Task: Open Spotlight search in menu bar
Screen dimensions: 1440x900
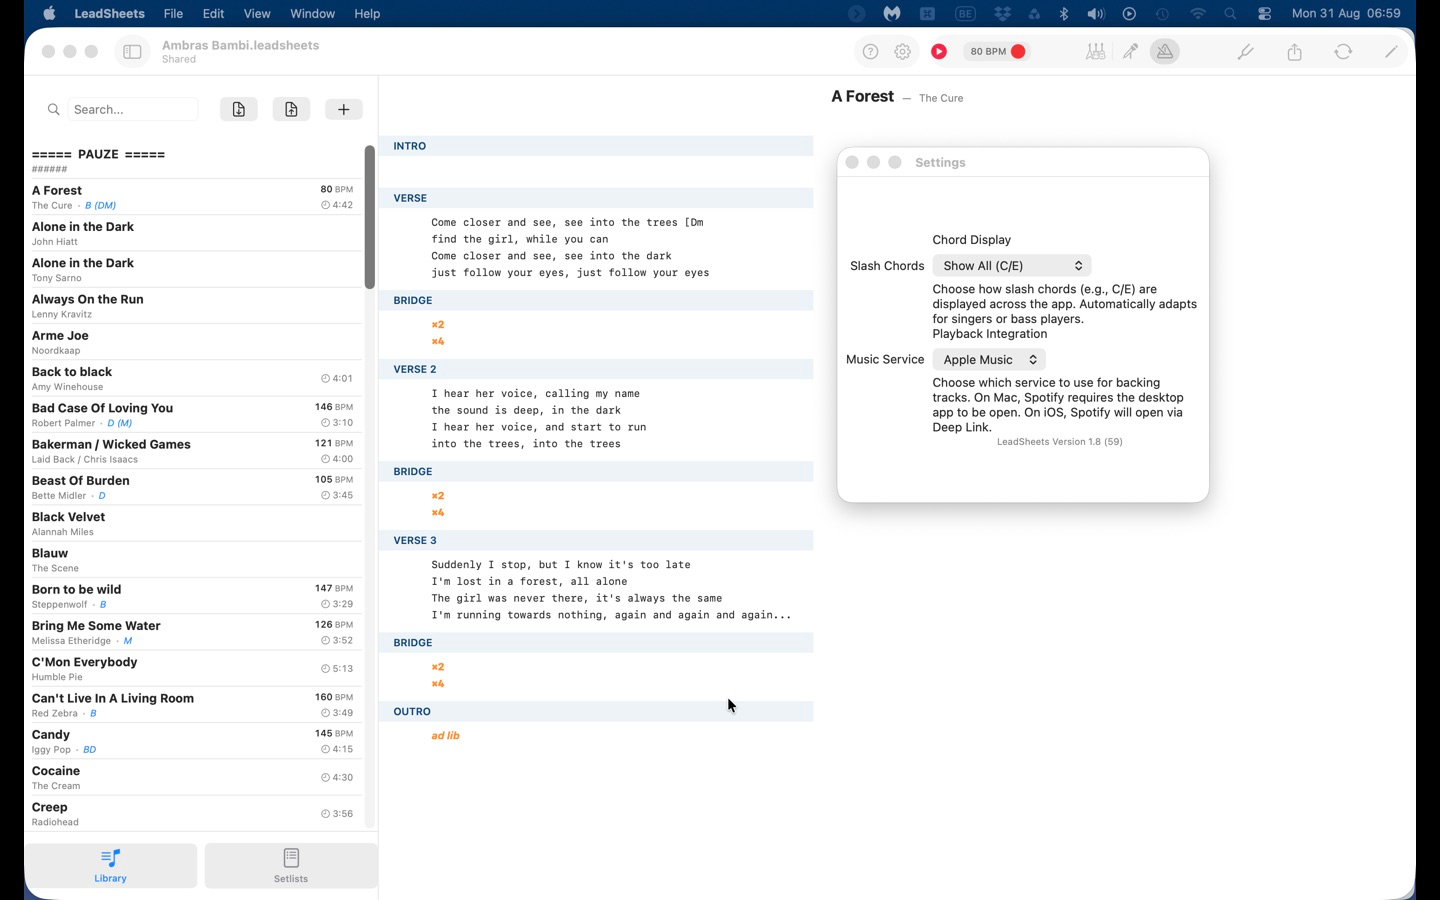Action: 1231,14
